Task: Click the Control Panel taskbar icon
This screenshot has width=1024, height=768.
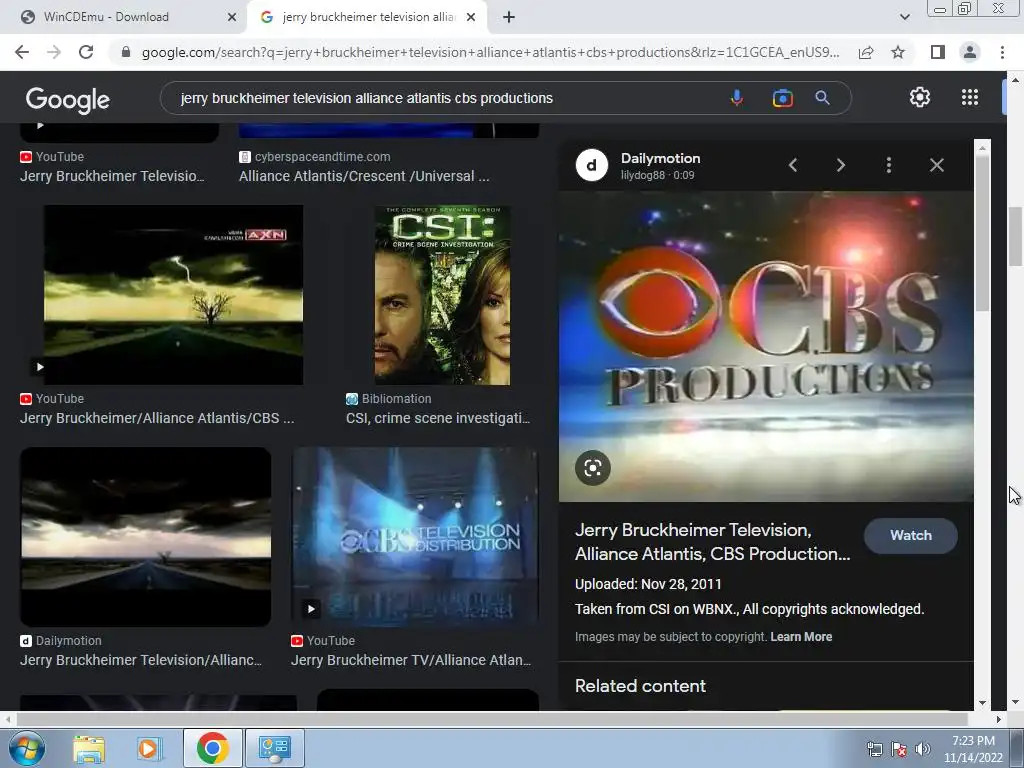Action: coord(274,748)
